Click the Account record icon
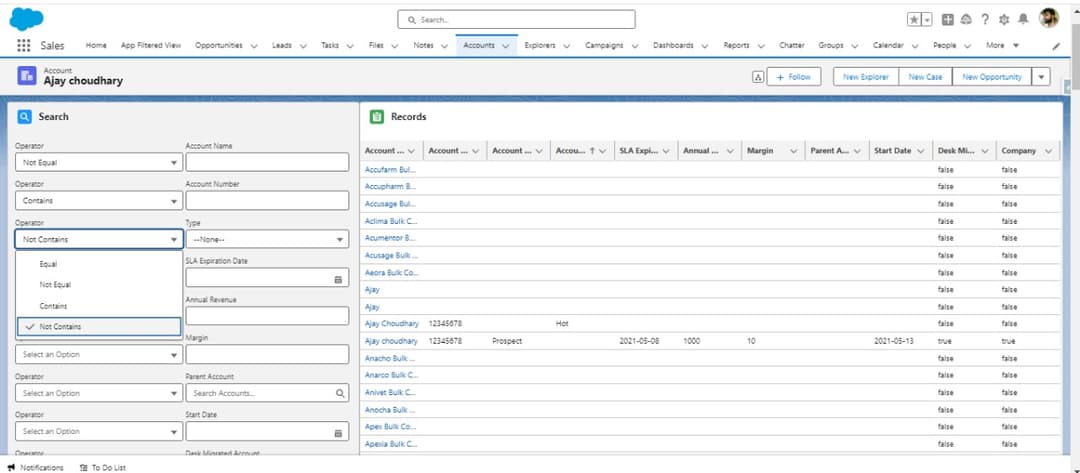 (27, 76)
